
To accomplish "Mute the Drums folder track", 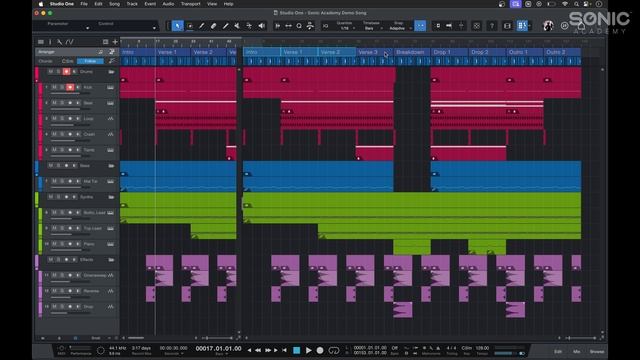I will click(51, 72).
